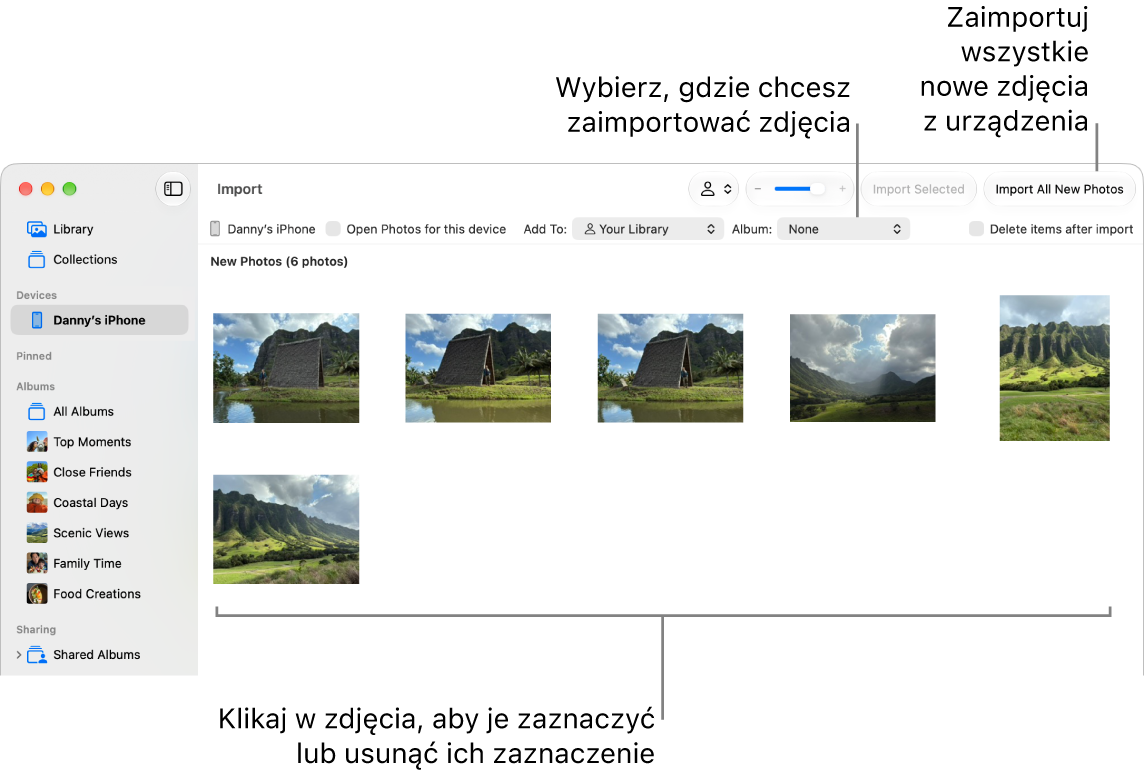The height and width of the screenshot is (771, 1144).
Task: Select the second-row green mountain slope photo
Action: pyautogui.click(x=286, y=530)
